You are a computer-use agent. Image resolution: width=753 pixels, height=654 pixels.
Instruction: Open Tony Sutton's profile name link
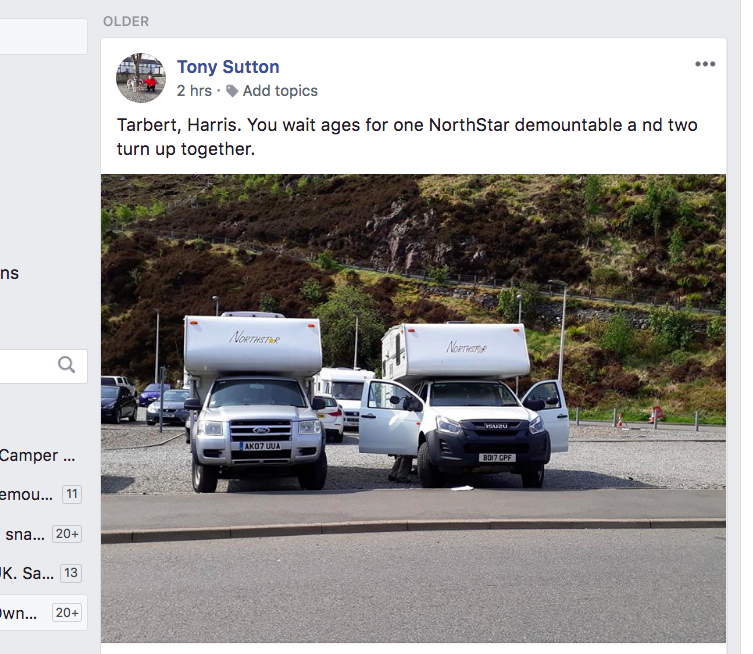228,67
